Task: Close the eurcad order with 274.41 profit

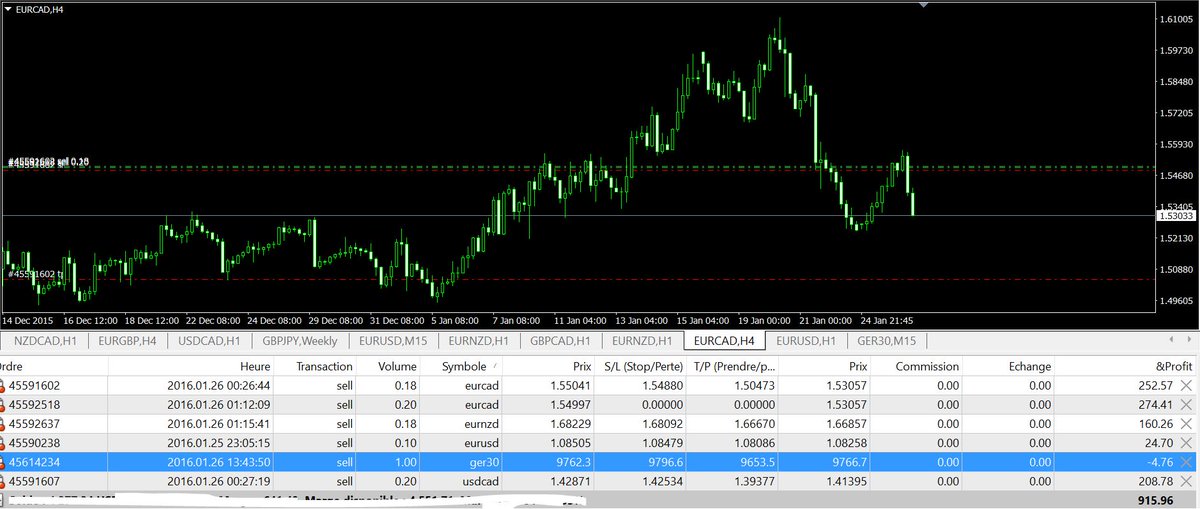Action: tap(1187, 404)
